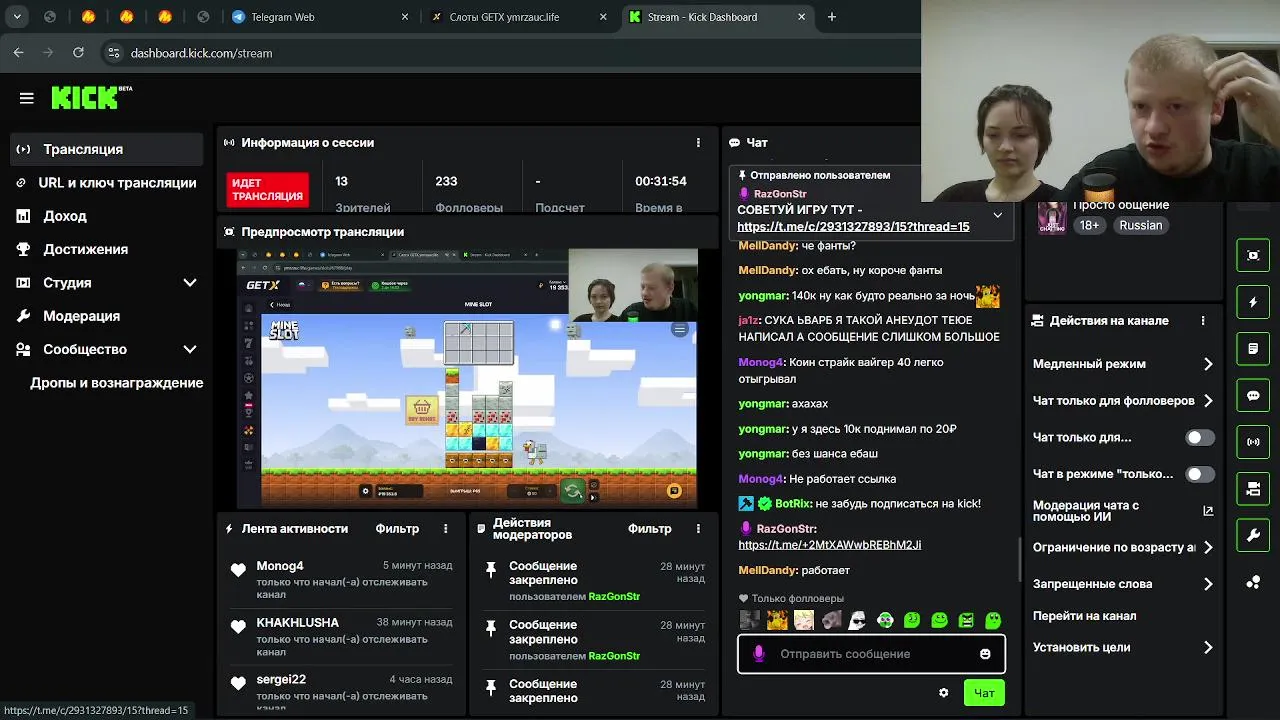The height and width of the screenshot is (720, 1280).
Task: Open pinned t.me/c/2931327893 thread link
Action: [x=853, y=227]
